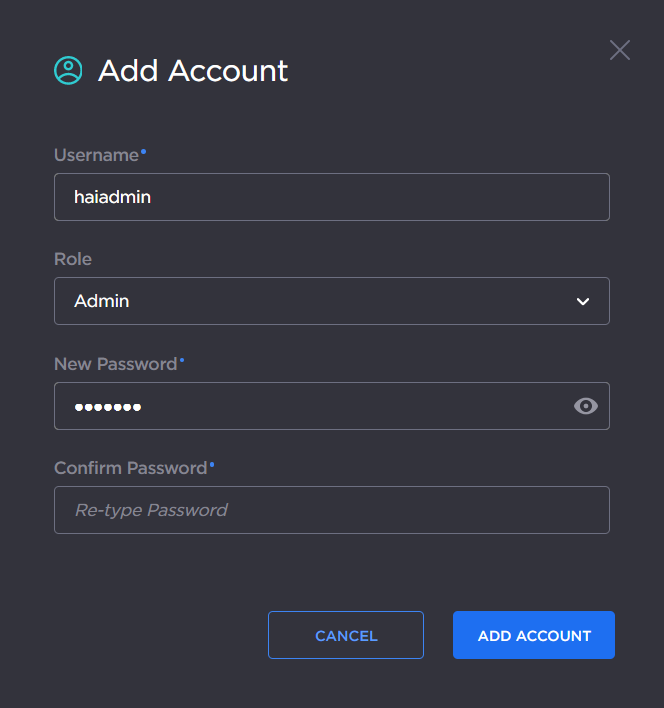Click the required asterisk beside Username
Viewport: 664px width, 708px height.
coord(143,152)
